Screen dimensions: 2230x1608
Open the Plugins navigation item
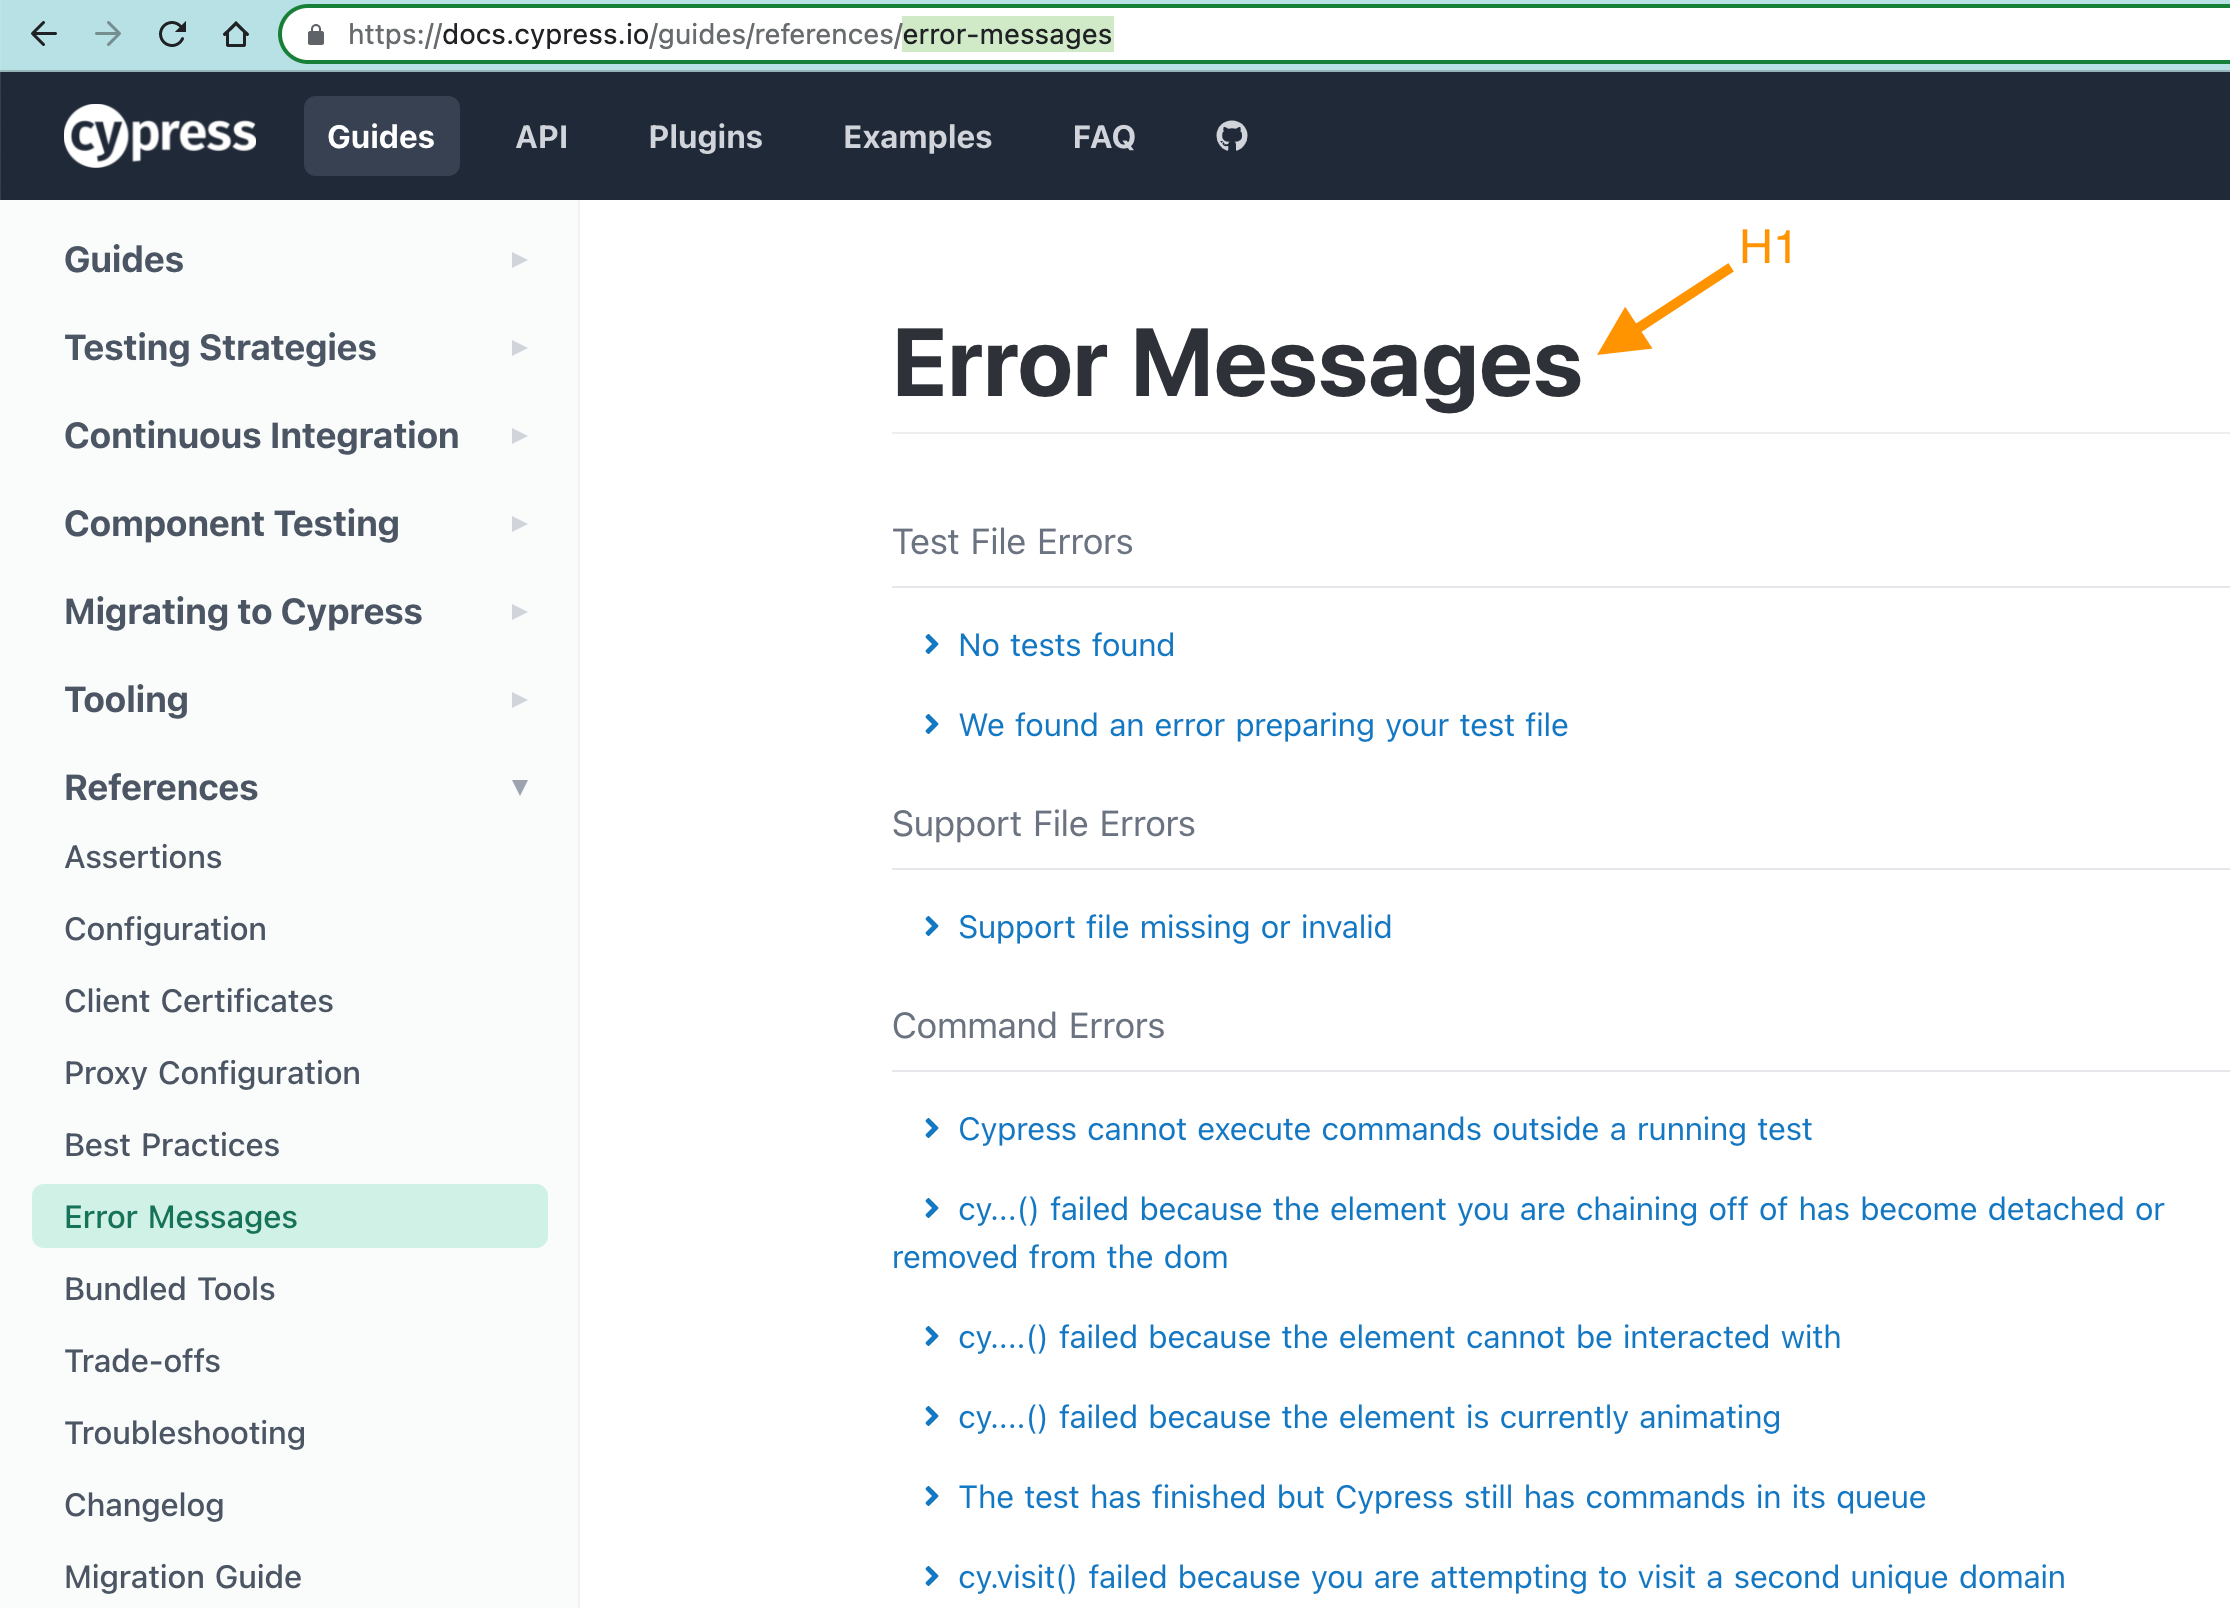705,136
